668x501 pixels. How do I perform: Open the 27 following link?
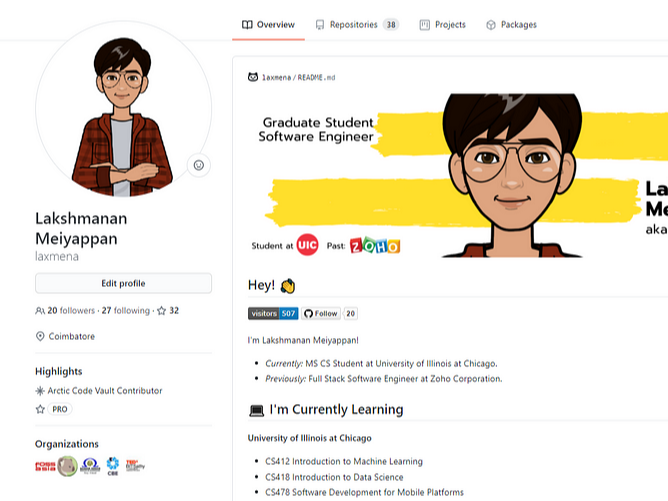pyautogui.click(x=125, y=311)
